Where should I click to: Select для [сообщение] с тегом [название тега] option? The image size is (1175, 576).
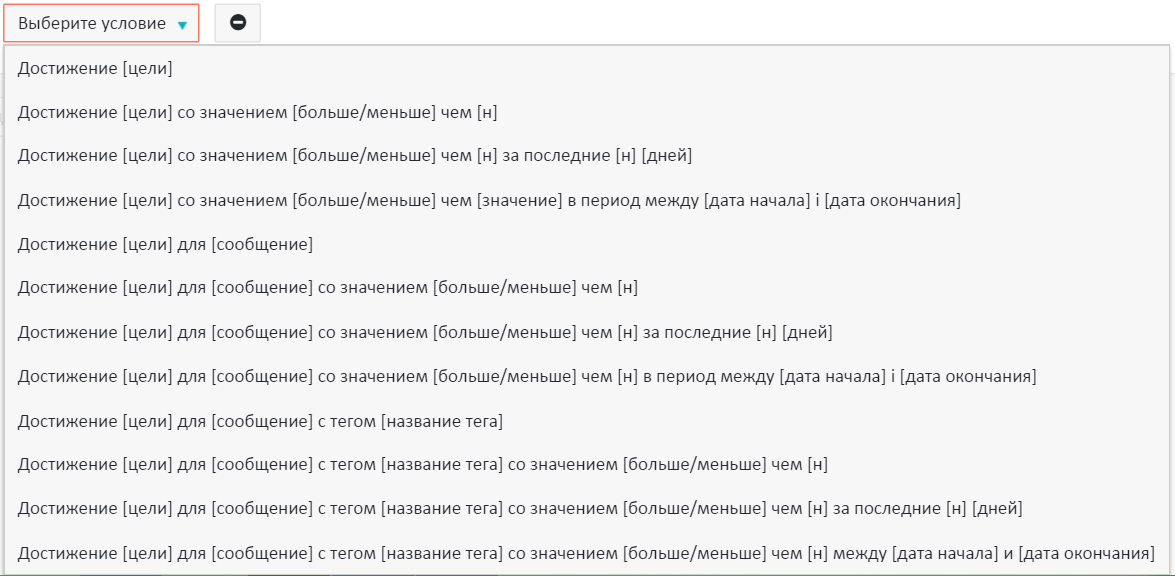[x=260, y=421]
